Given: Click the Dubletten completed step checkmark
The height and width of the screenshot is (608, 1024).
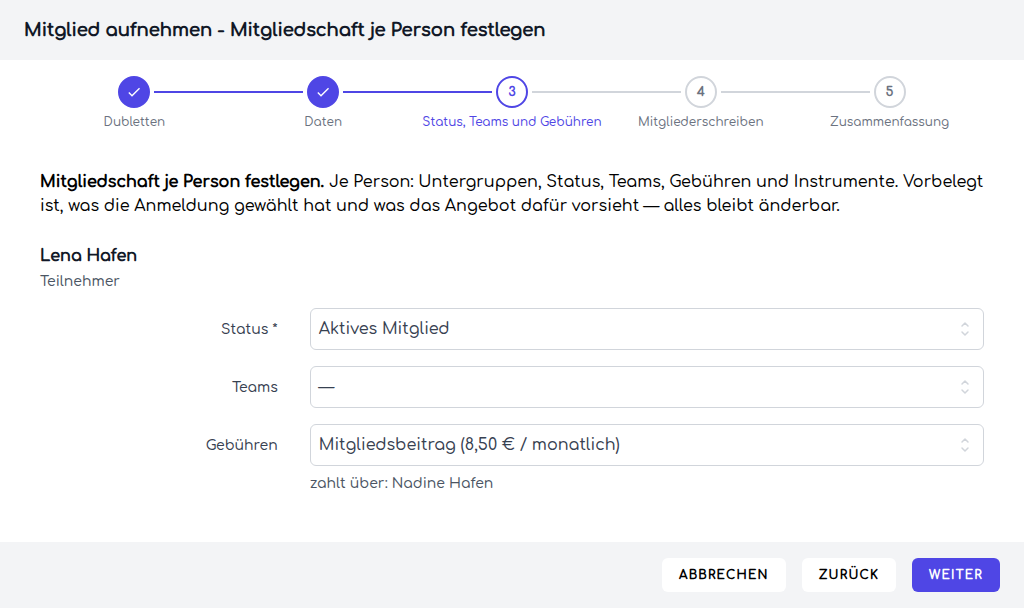Looking at the screenshot, I should pos(134,92).
